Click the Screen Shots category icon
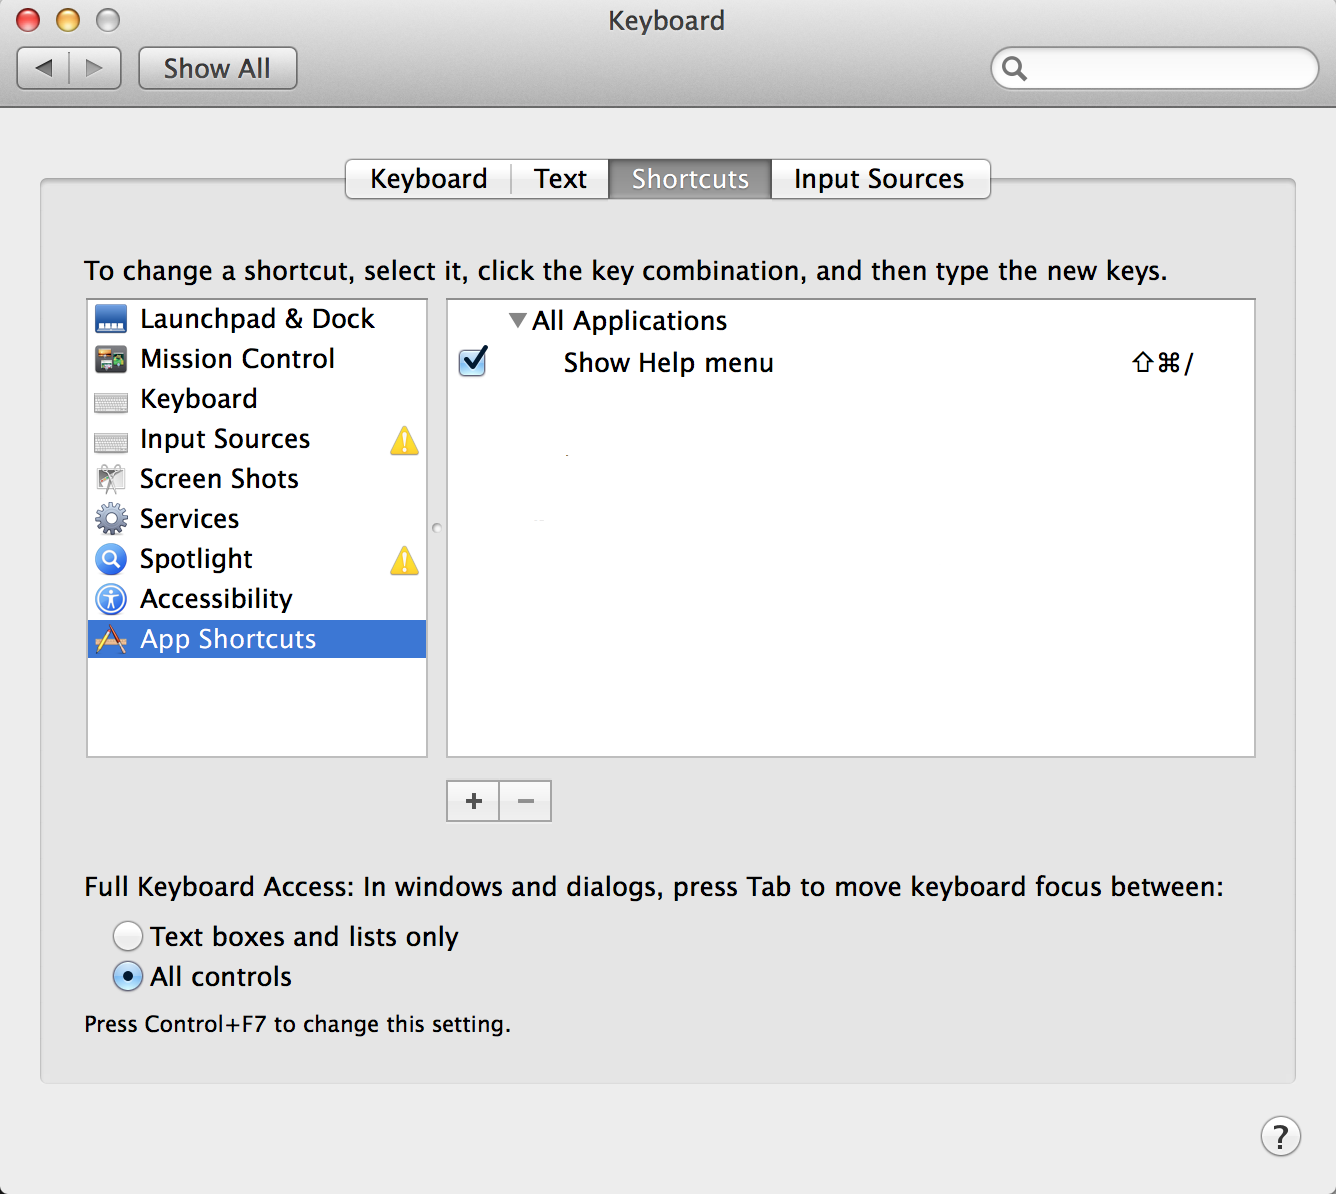This screenshot has width=1336, height=1194. [111, 479]
